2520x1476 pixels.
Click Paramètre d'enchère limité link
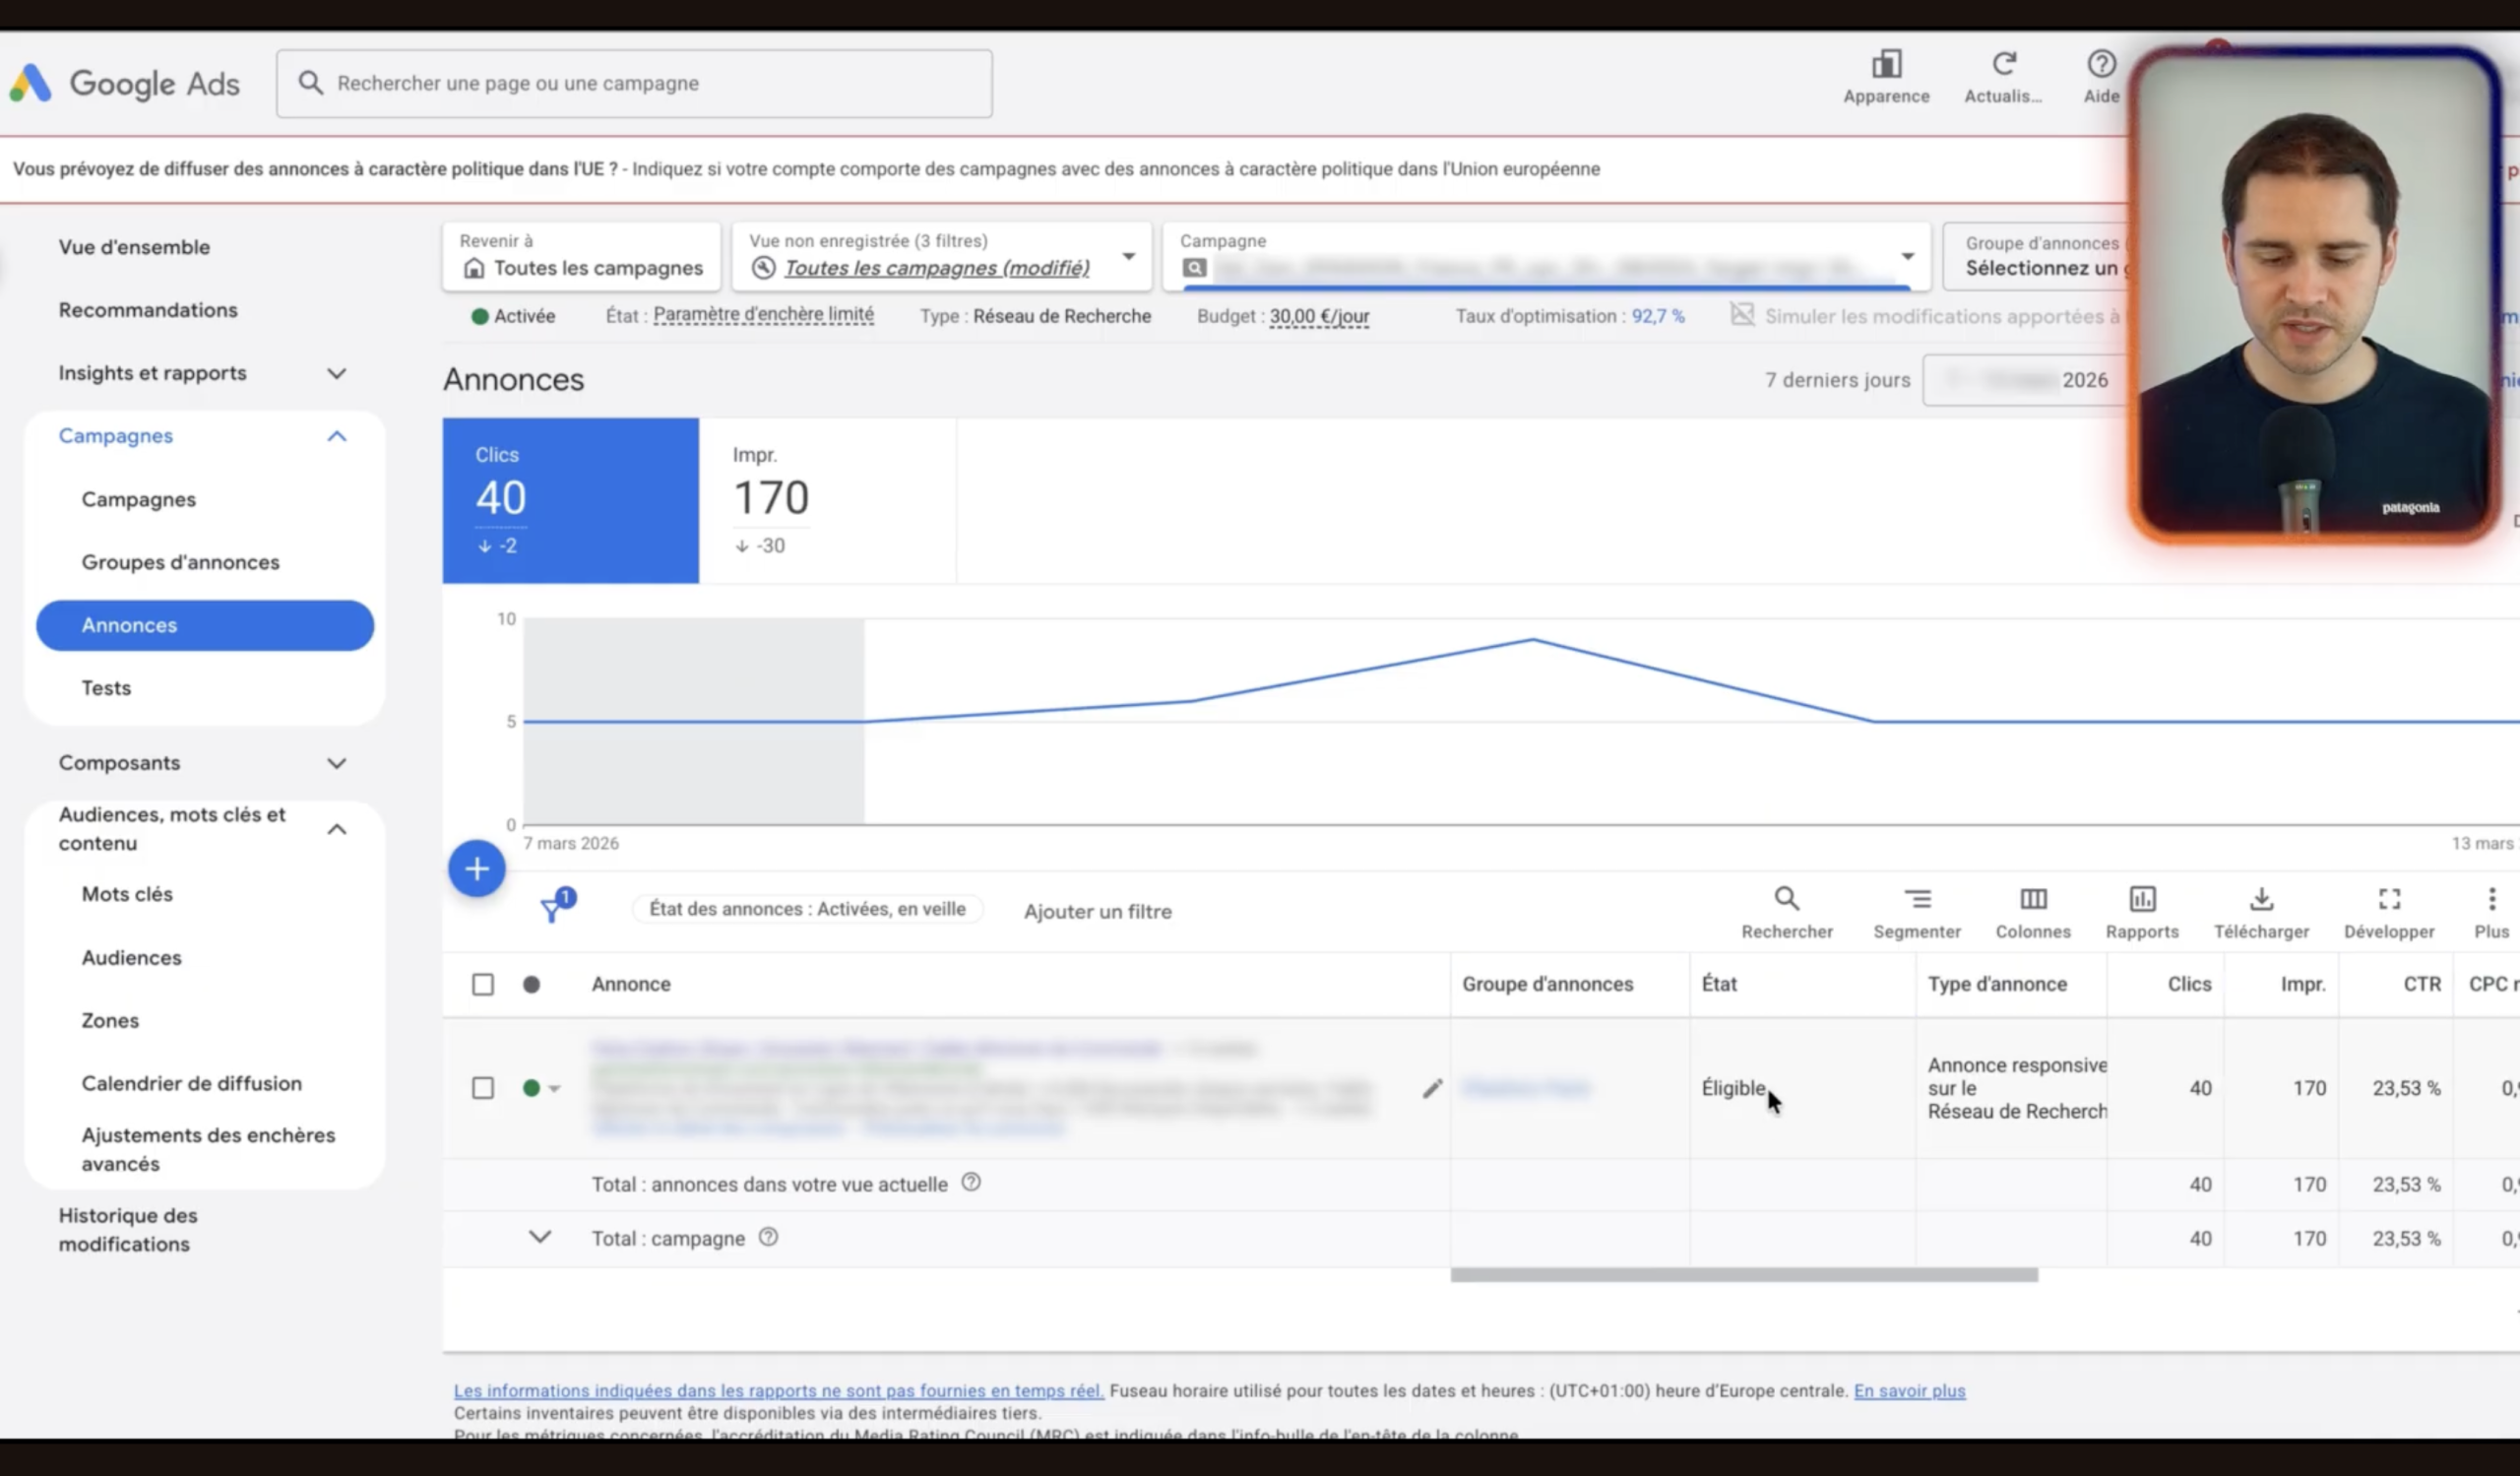[763, 315]
